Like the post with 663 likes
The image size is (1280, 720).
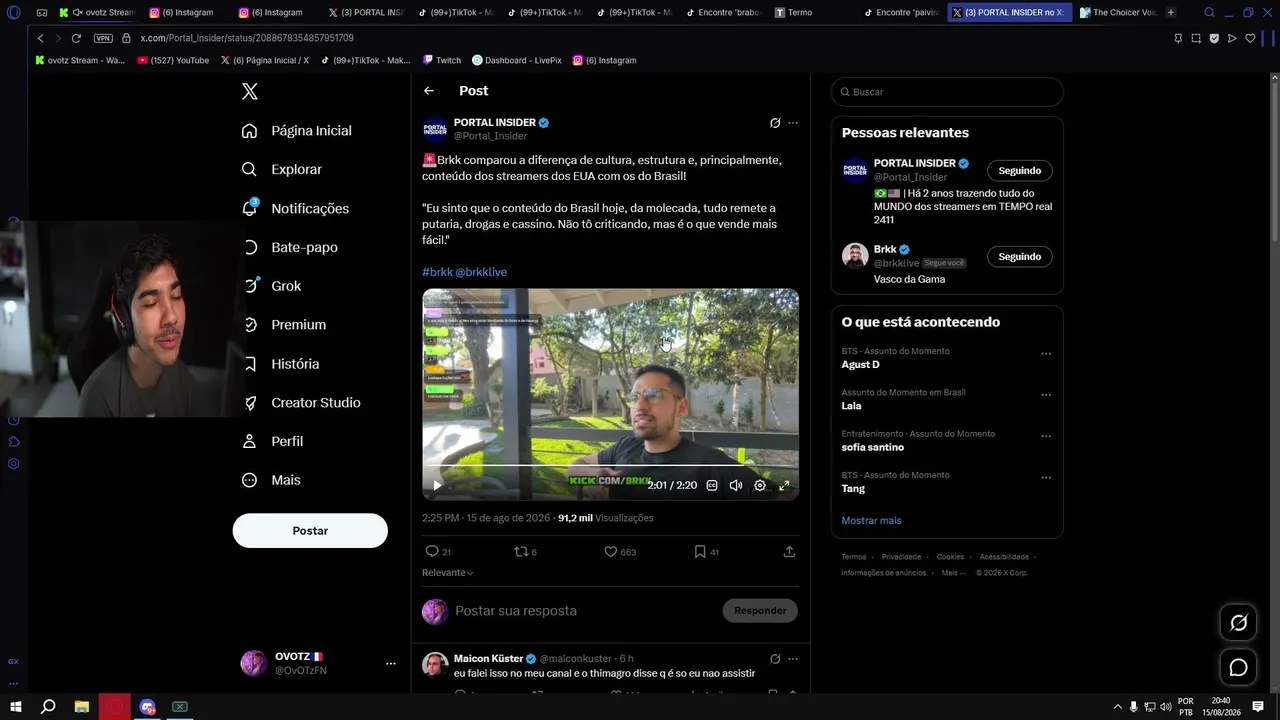[611, 551]
